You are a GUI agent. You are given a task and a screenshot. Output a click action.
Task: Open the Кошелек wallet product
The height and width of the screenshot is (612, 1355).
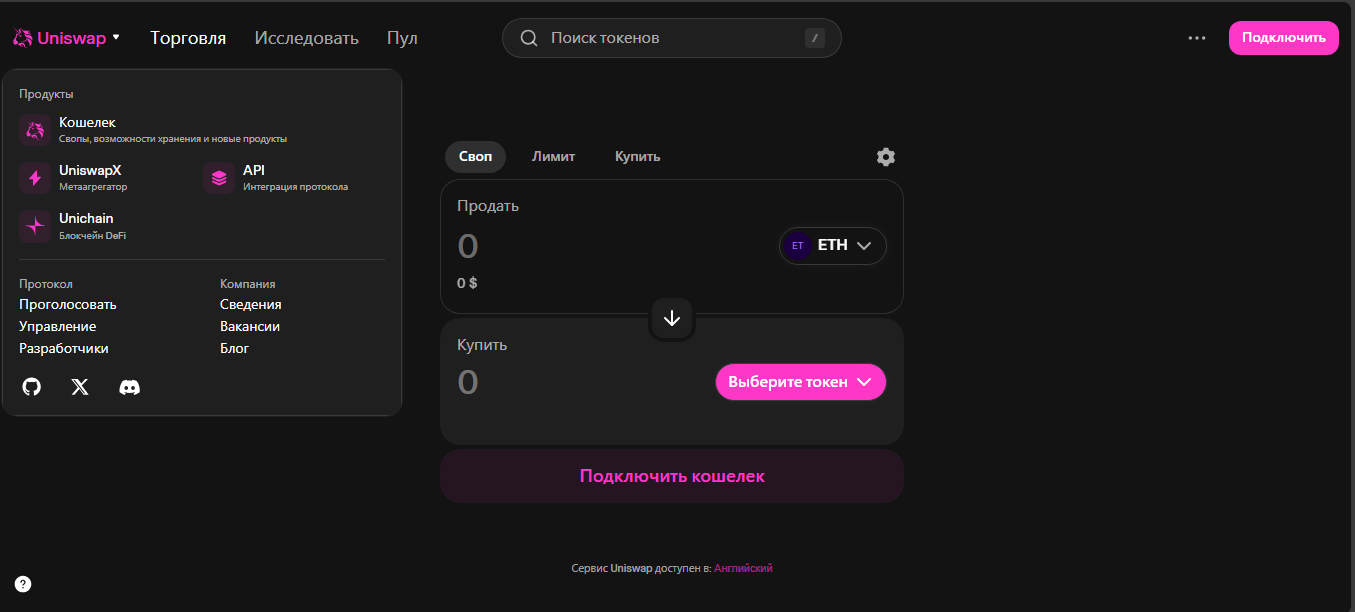coord(87,129)
